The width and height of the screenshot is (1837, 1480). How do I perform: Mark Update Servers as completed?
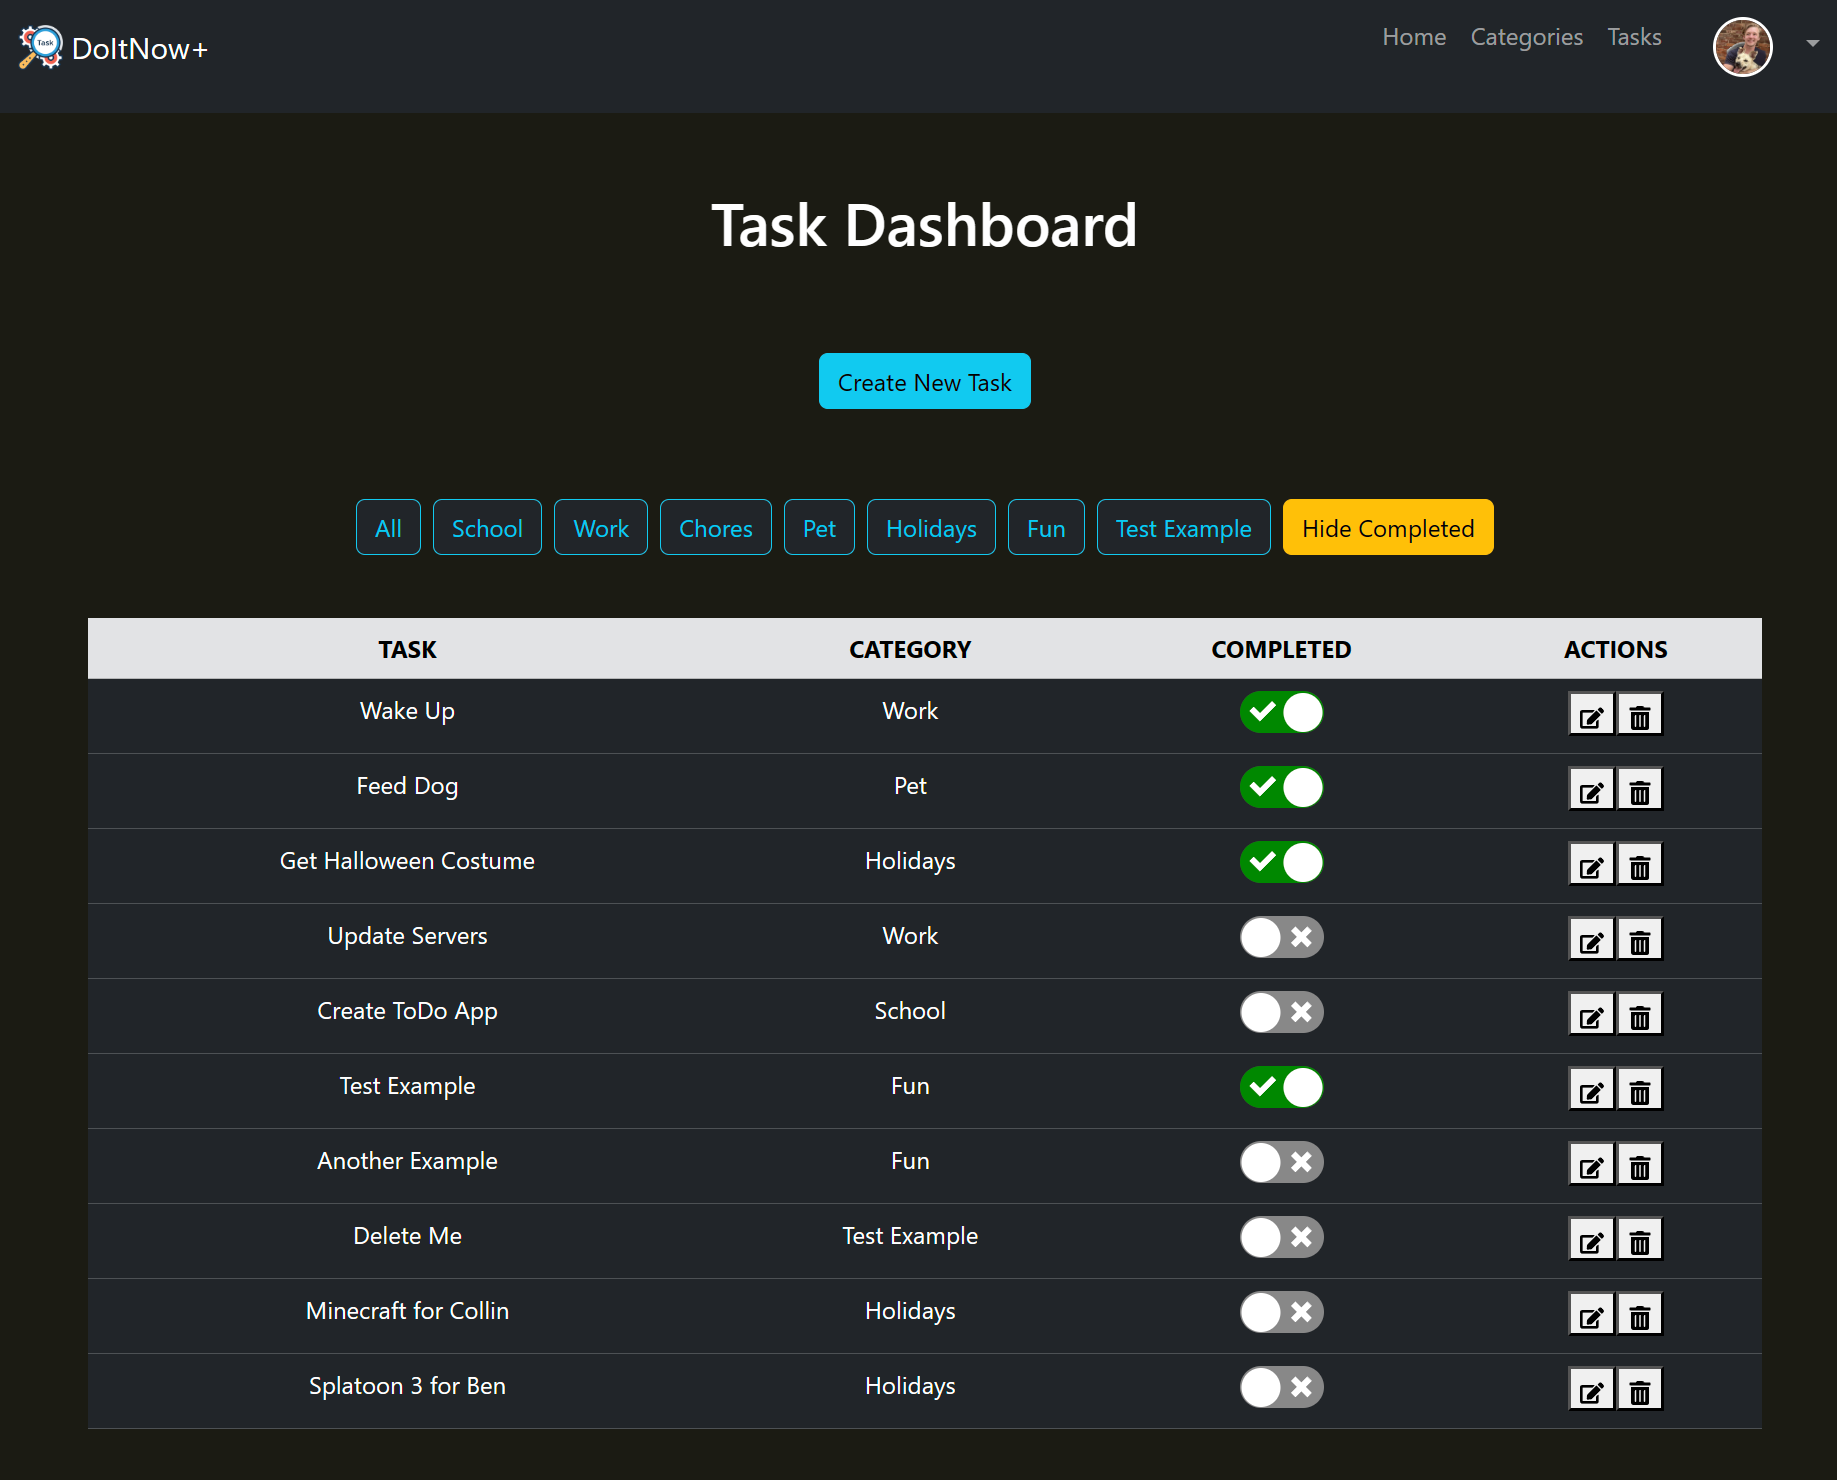1281,937
